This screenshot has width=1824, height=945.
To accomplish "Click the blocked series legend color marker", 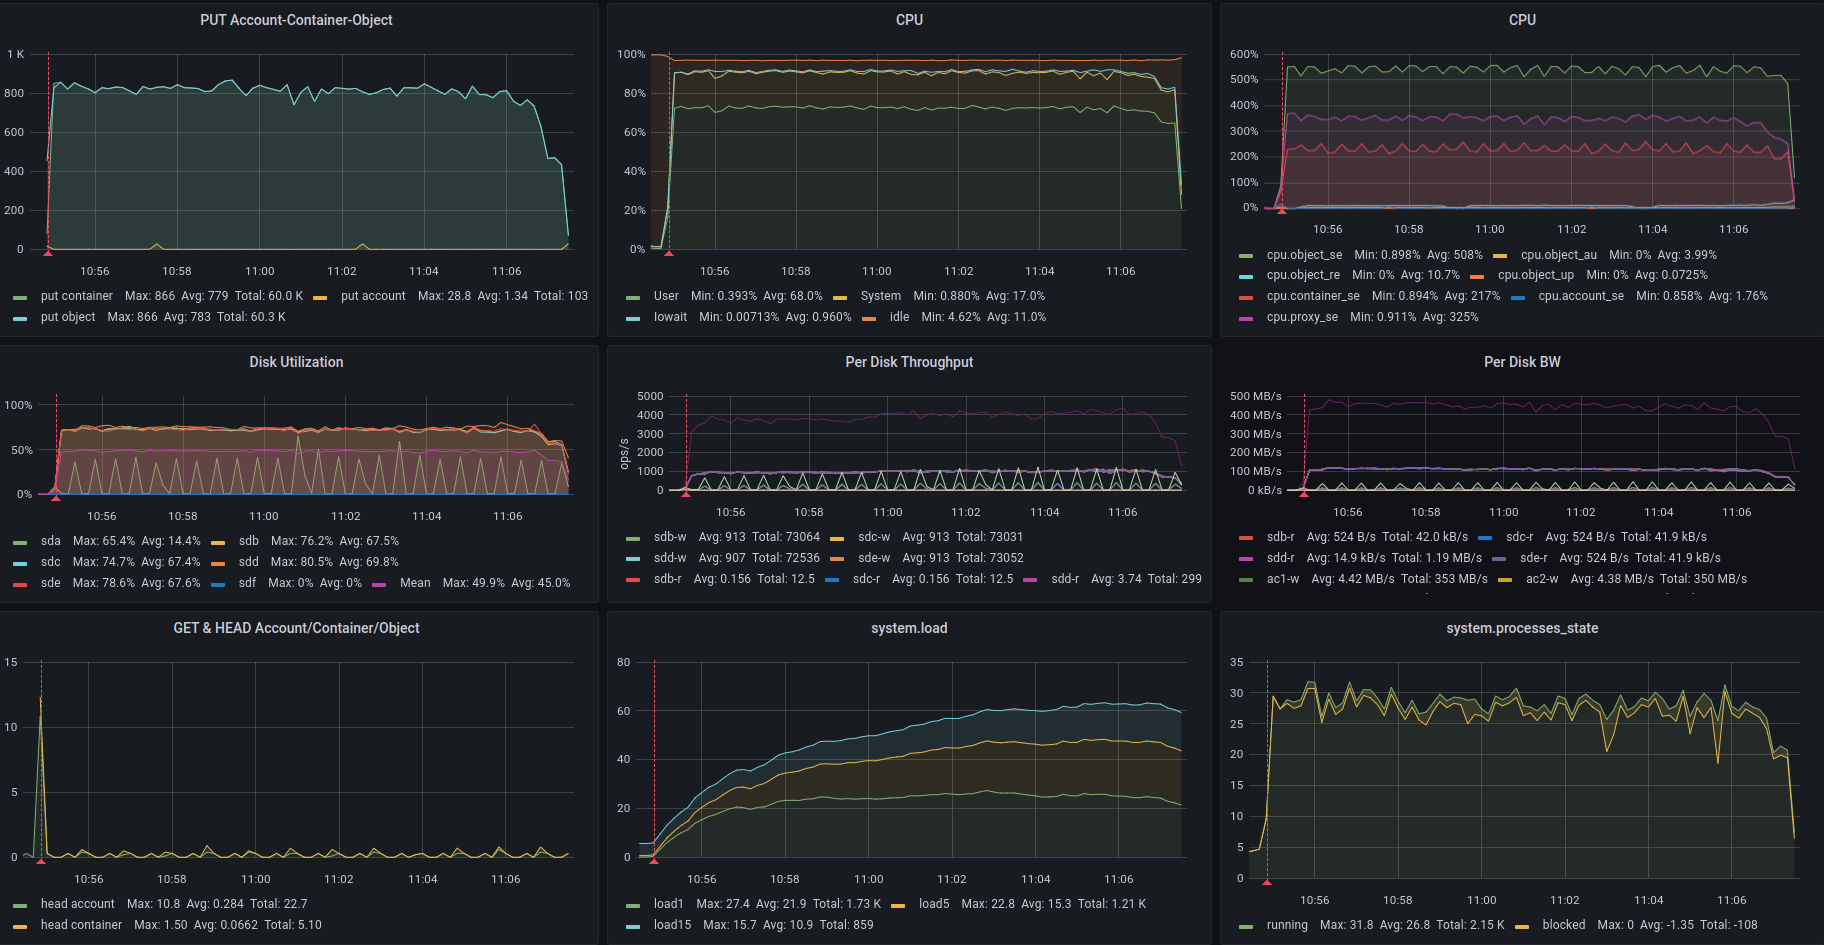I will tap(1522, 926).
